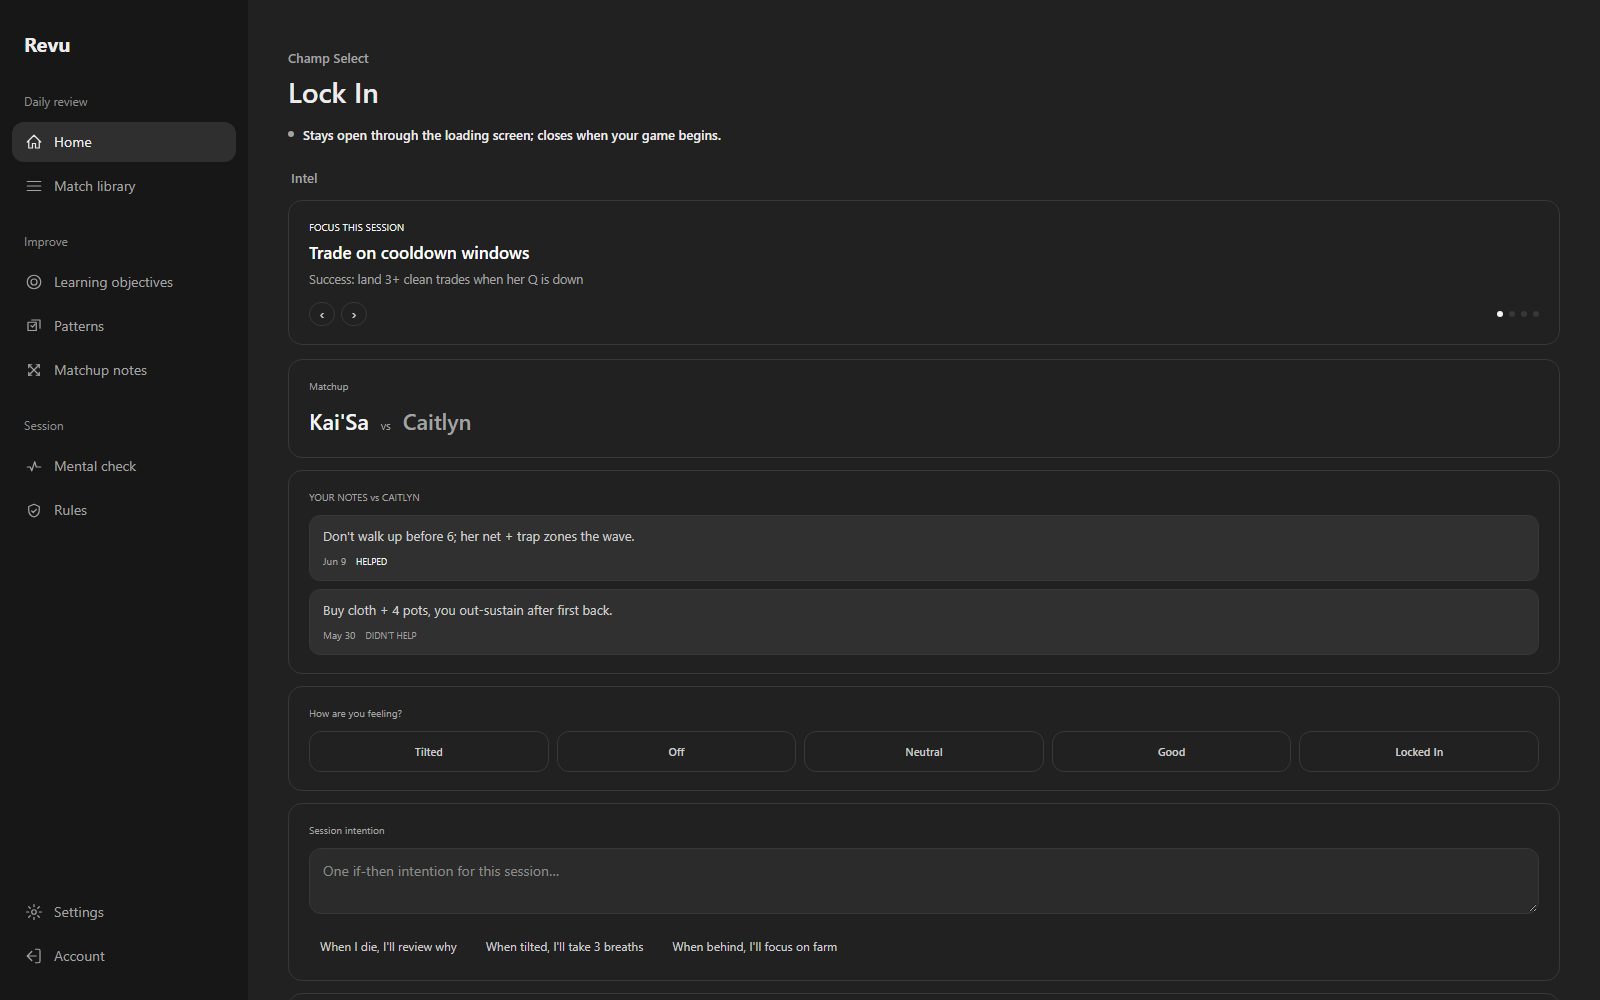The height and width of the screenshot is (1000, 1600).
Task: Click the Settings gear icon
Action: (34, 912)
